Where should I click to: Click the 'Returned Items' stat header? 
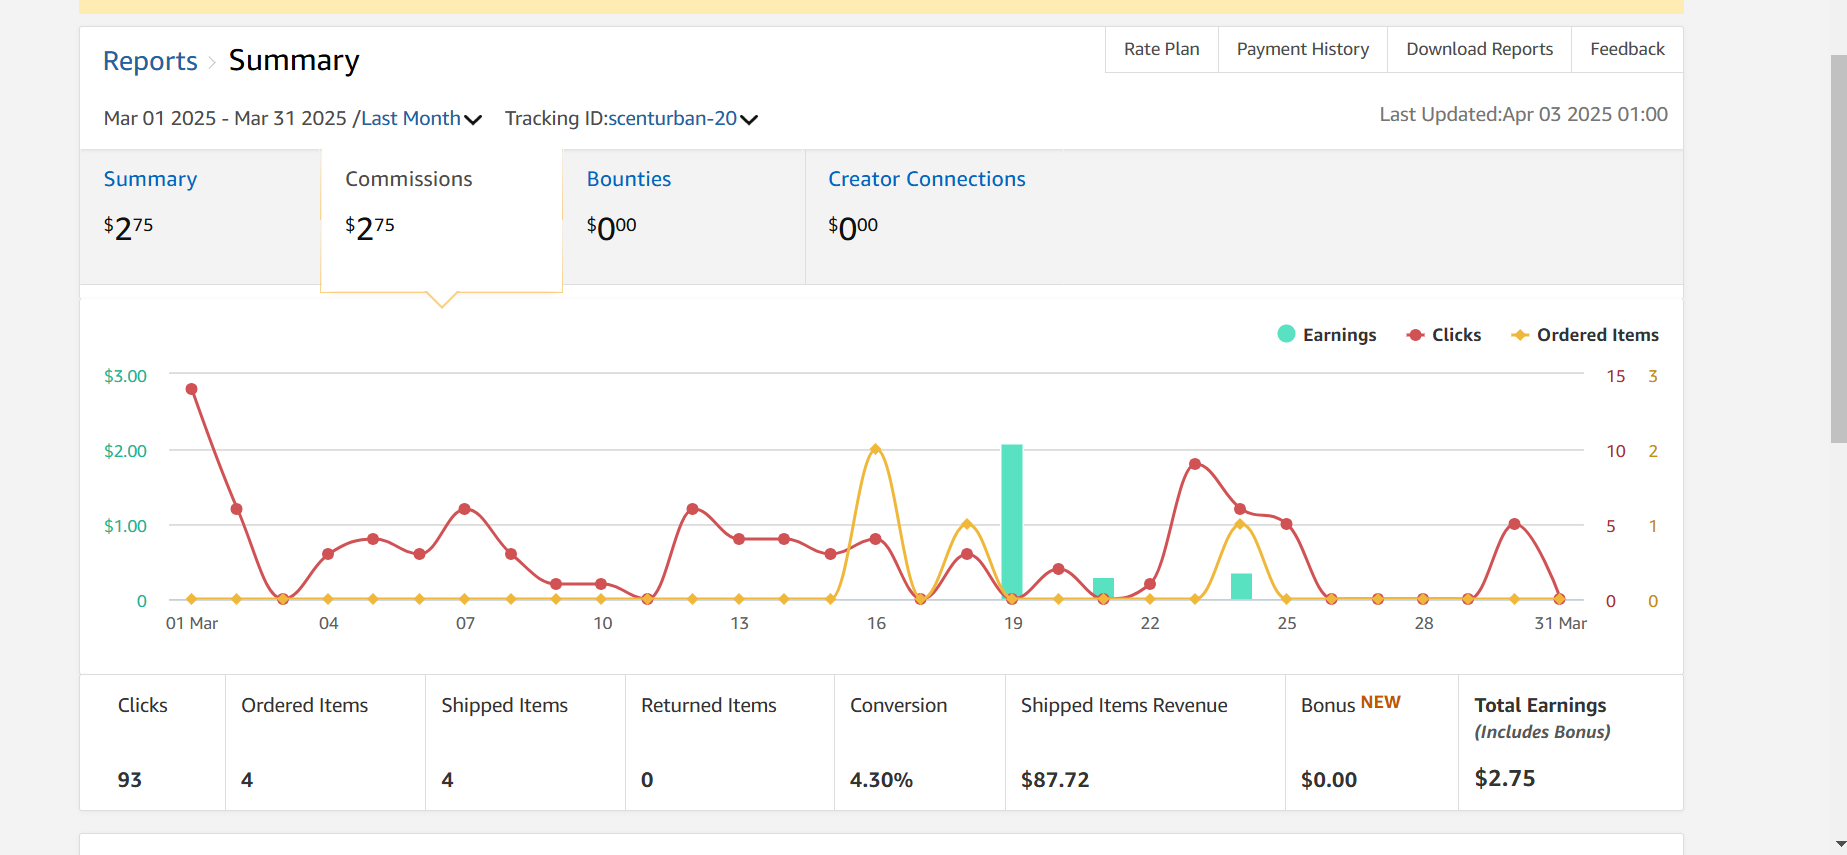click(x=709, y=705)
